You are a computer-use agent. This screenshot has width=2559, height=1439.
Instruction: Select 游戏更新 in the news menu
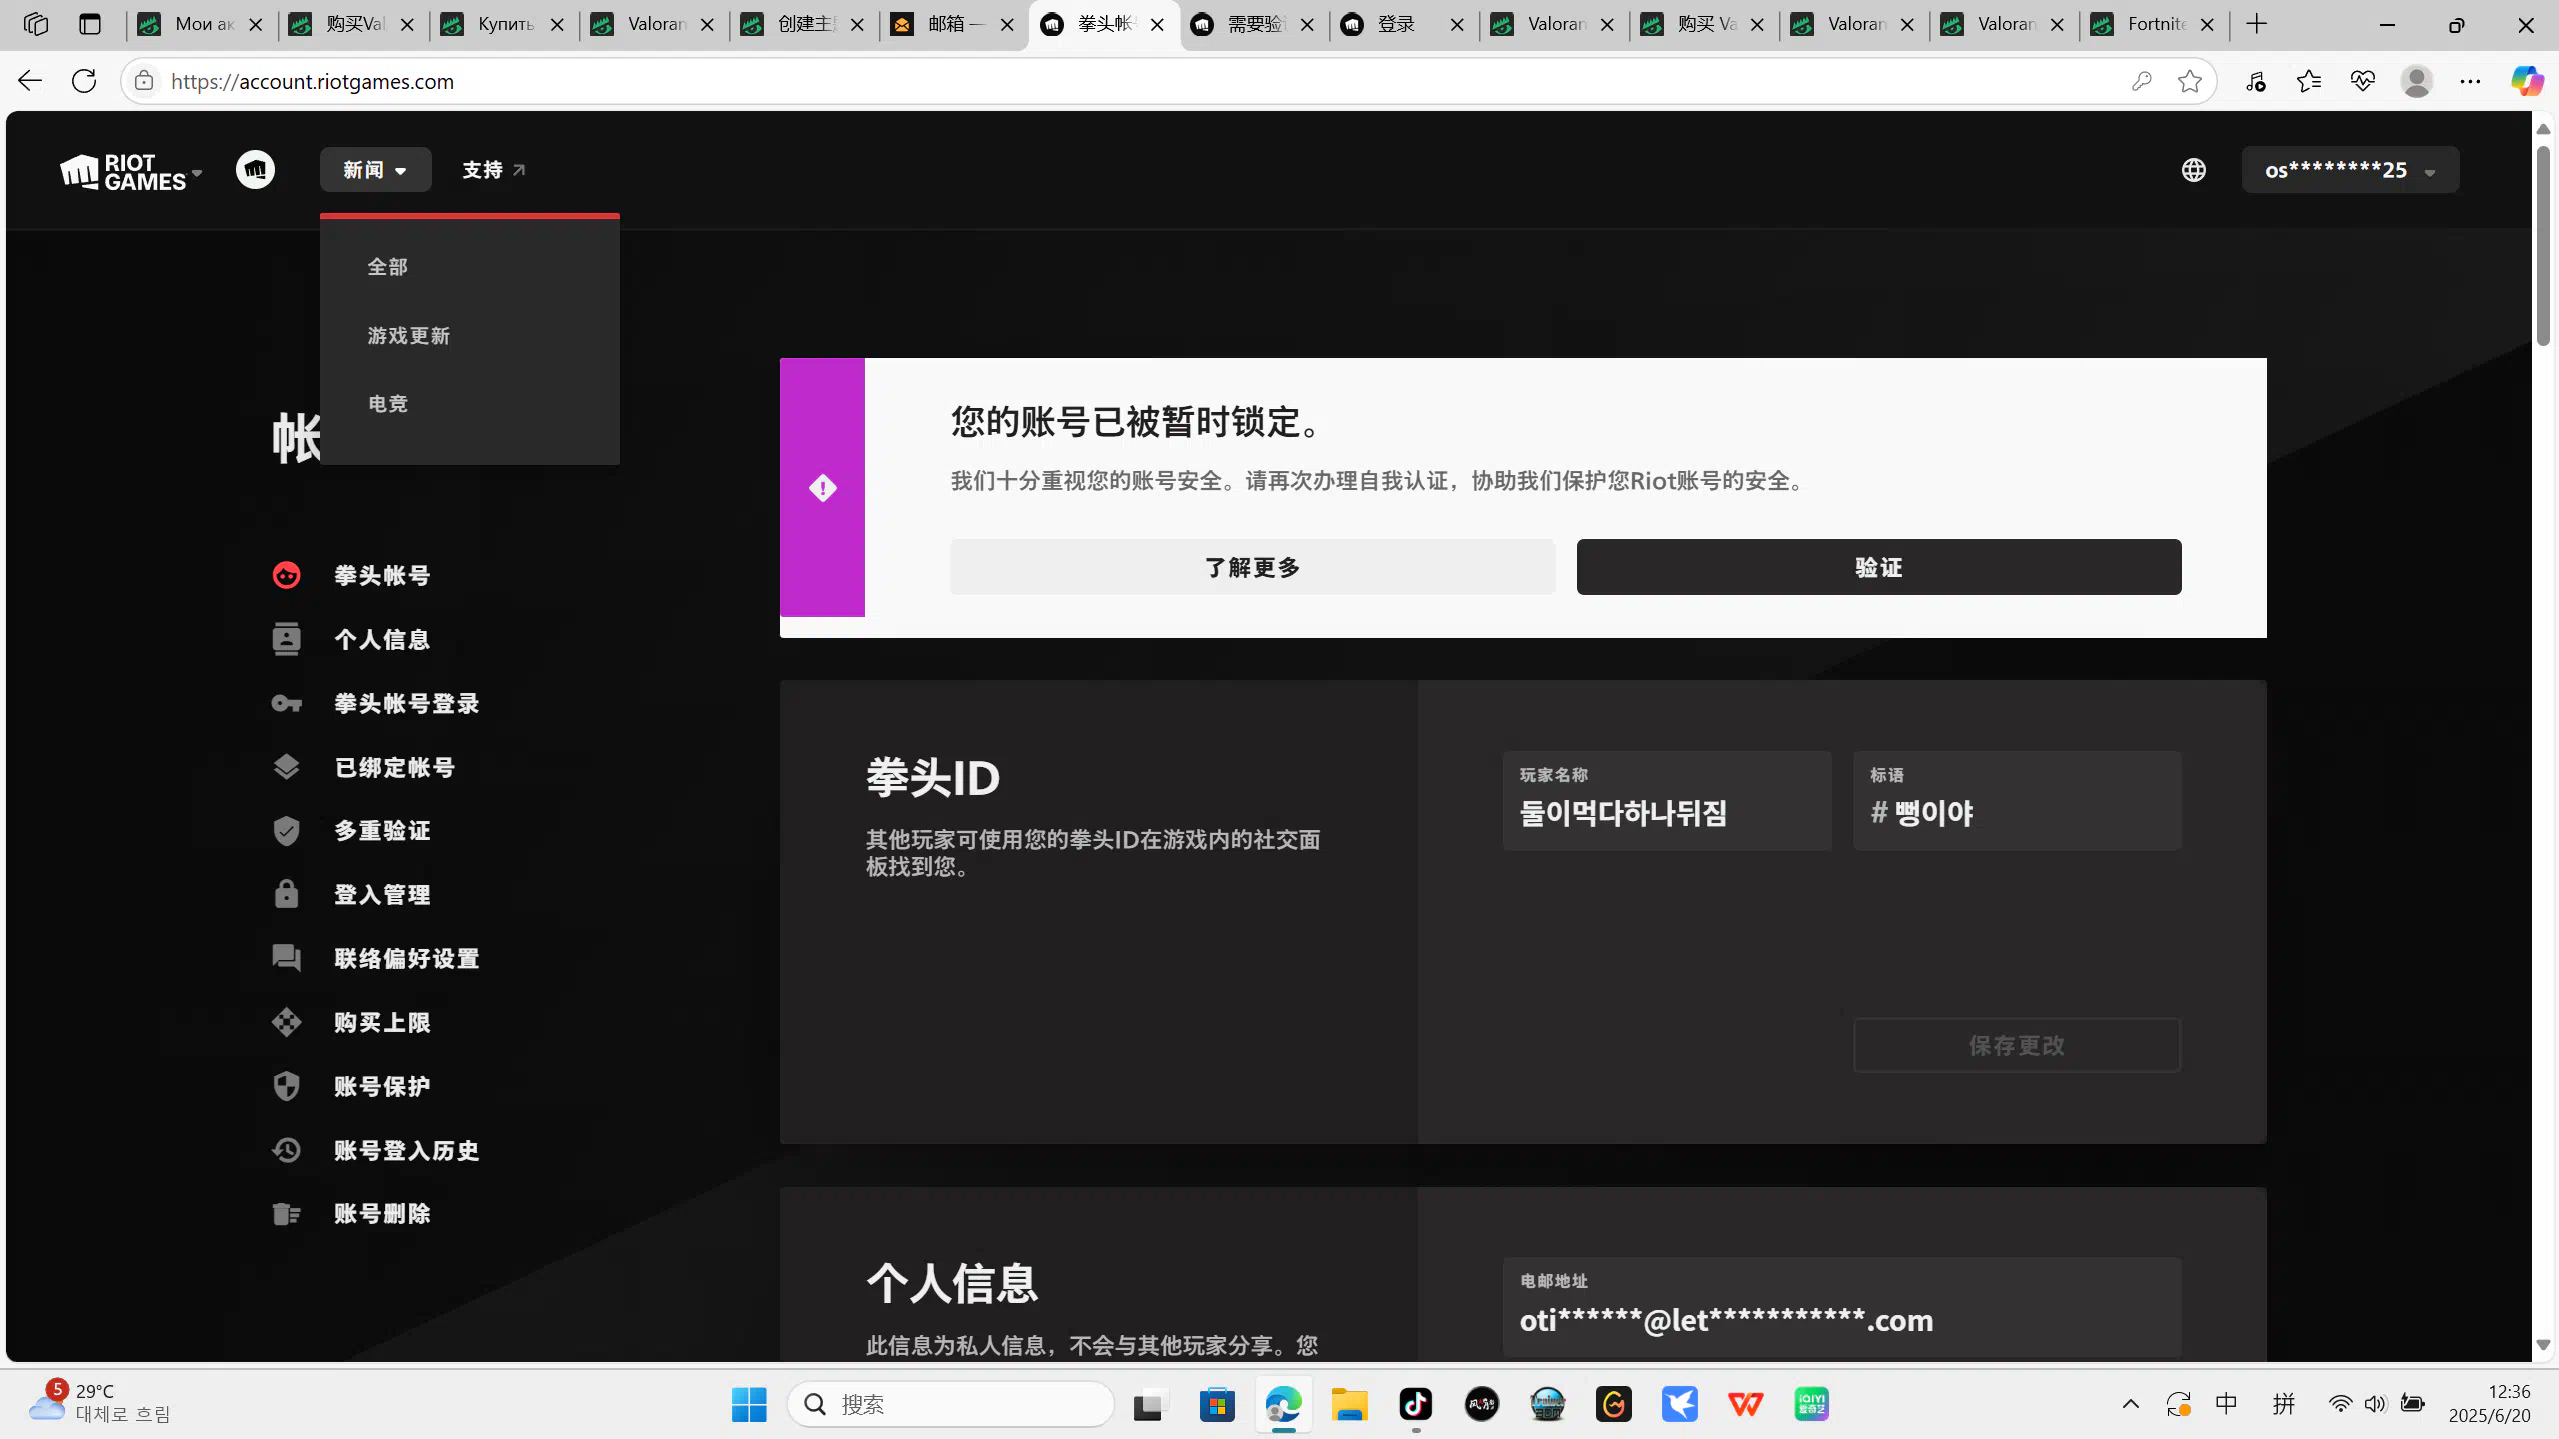[409, 336]
